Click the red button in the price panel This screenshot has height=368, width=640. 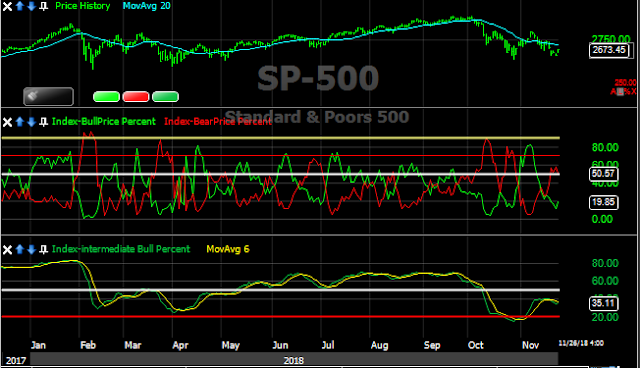click(x=136, y=97)
